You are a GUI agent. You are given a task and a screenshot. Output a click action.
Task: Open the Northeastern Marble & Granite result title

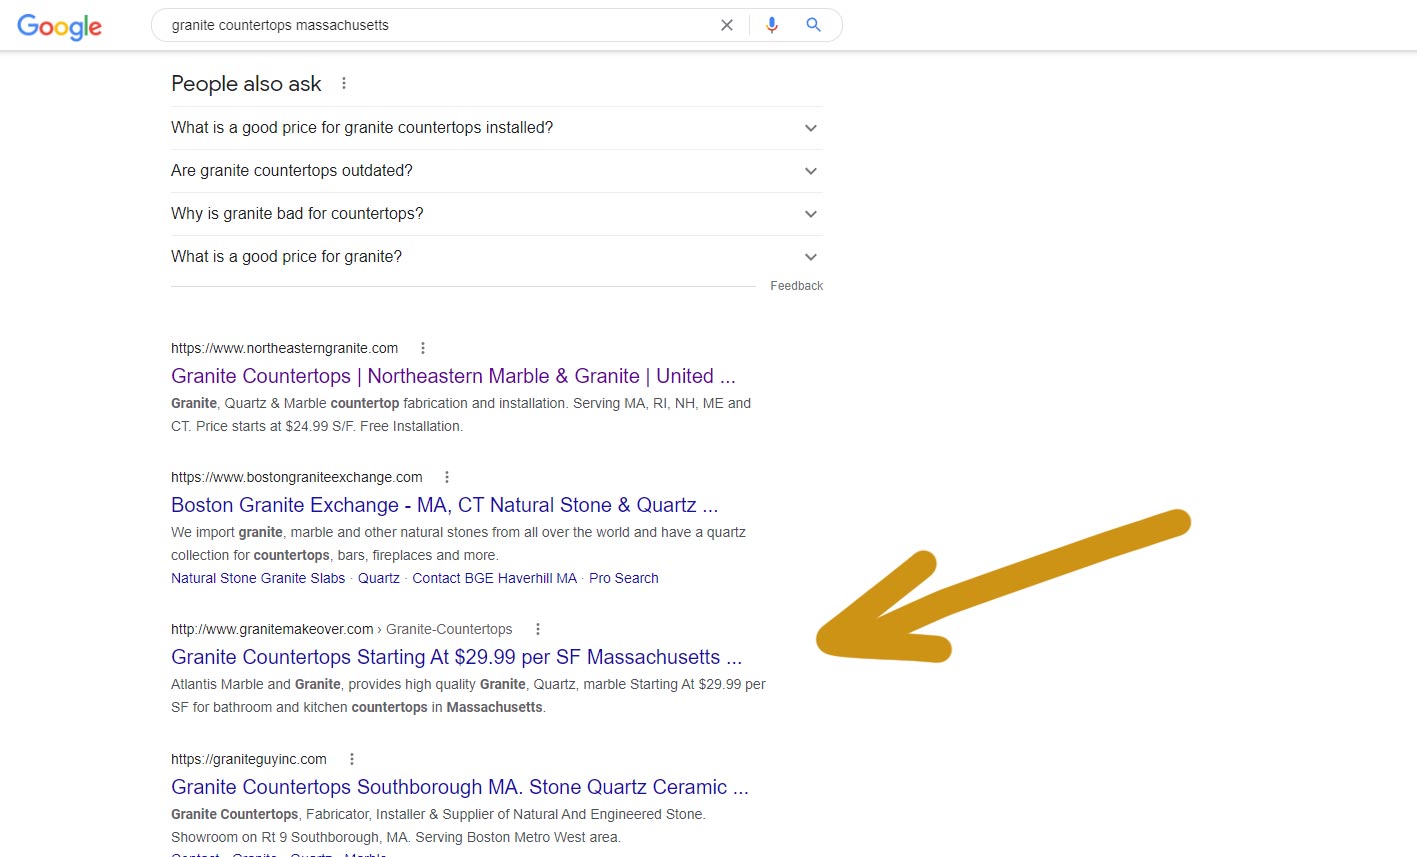(x=453, y=376)
